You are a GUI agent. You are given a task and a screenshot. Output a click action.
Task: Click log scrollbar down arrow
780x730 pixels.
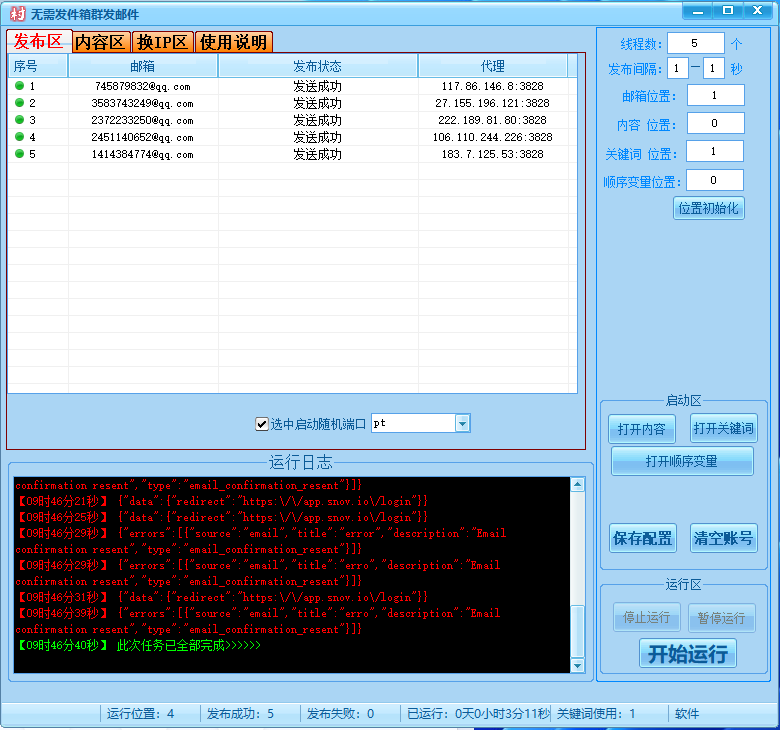[577, 665]
